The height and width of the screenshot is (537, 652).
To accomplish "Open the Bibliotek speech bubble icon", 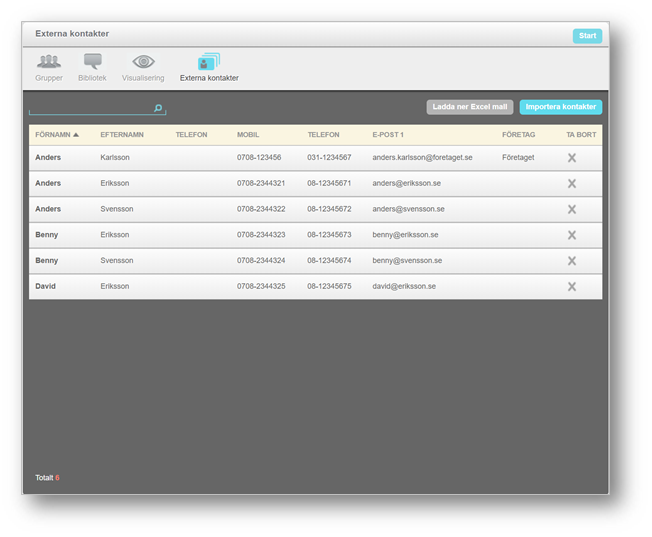I will pos(93,61).
